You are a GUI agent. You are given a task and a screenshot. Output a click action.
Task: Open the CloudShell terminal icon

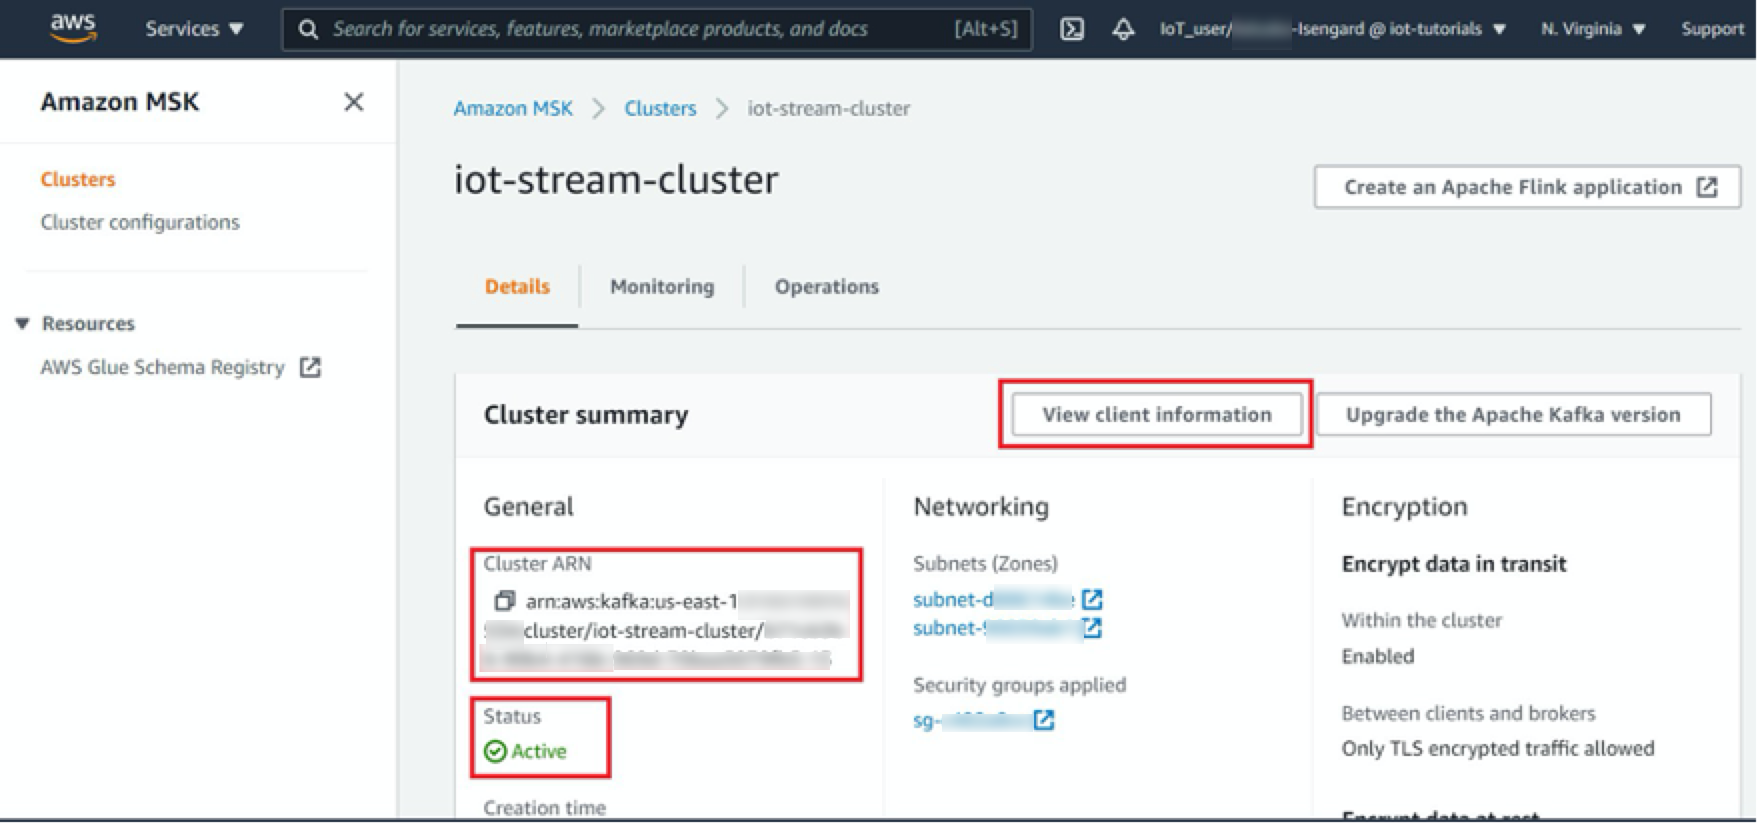[1072, 29]
